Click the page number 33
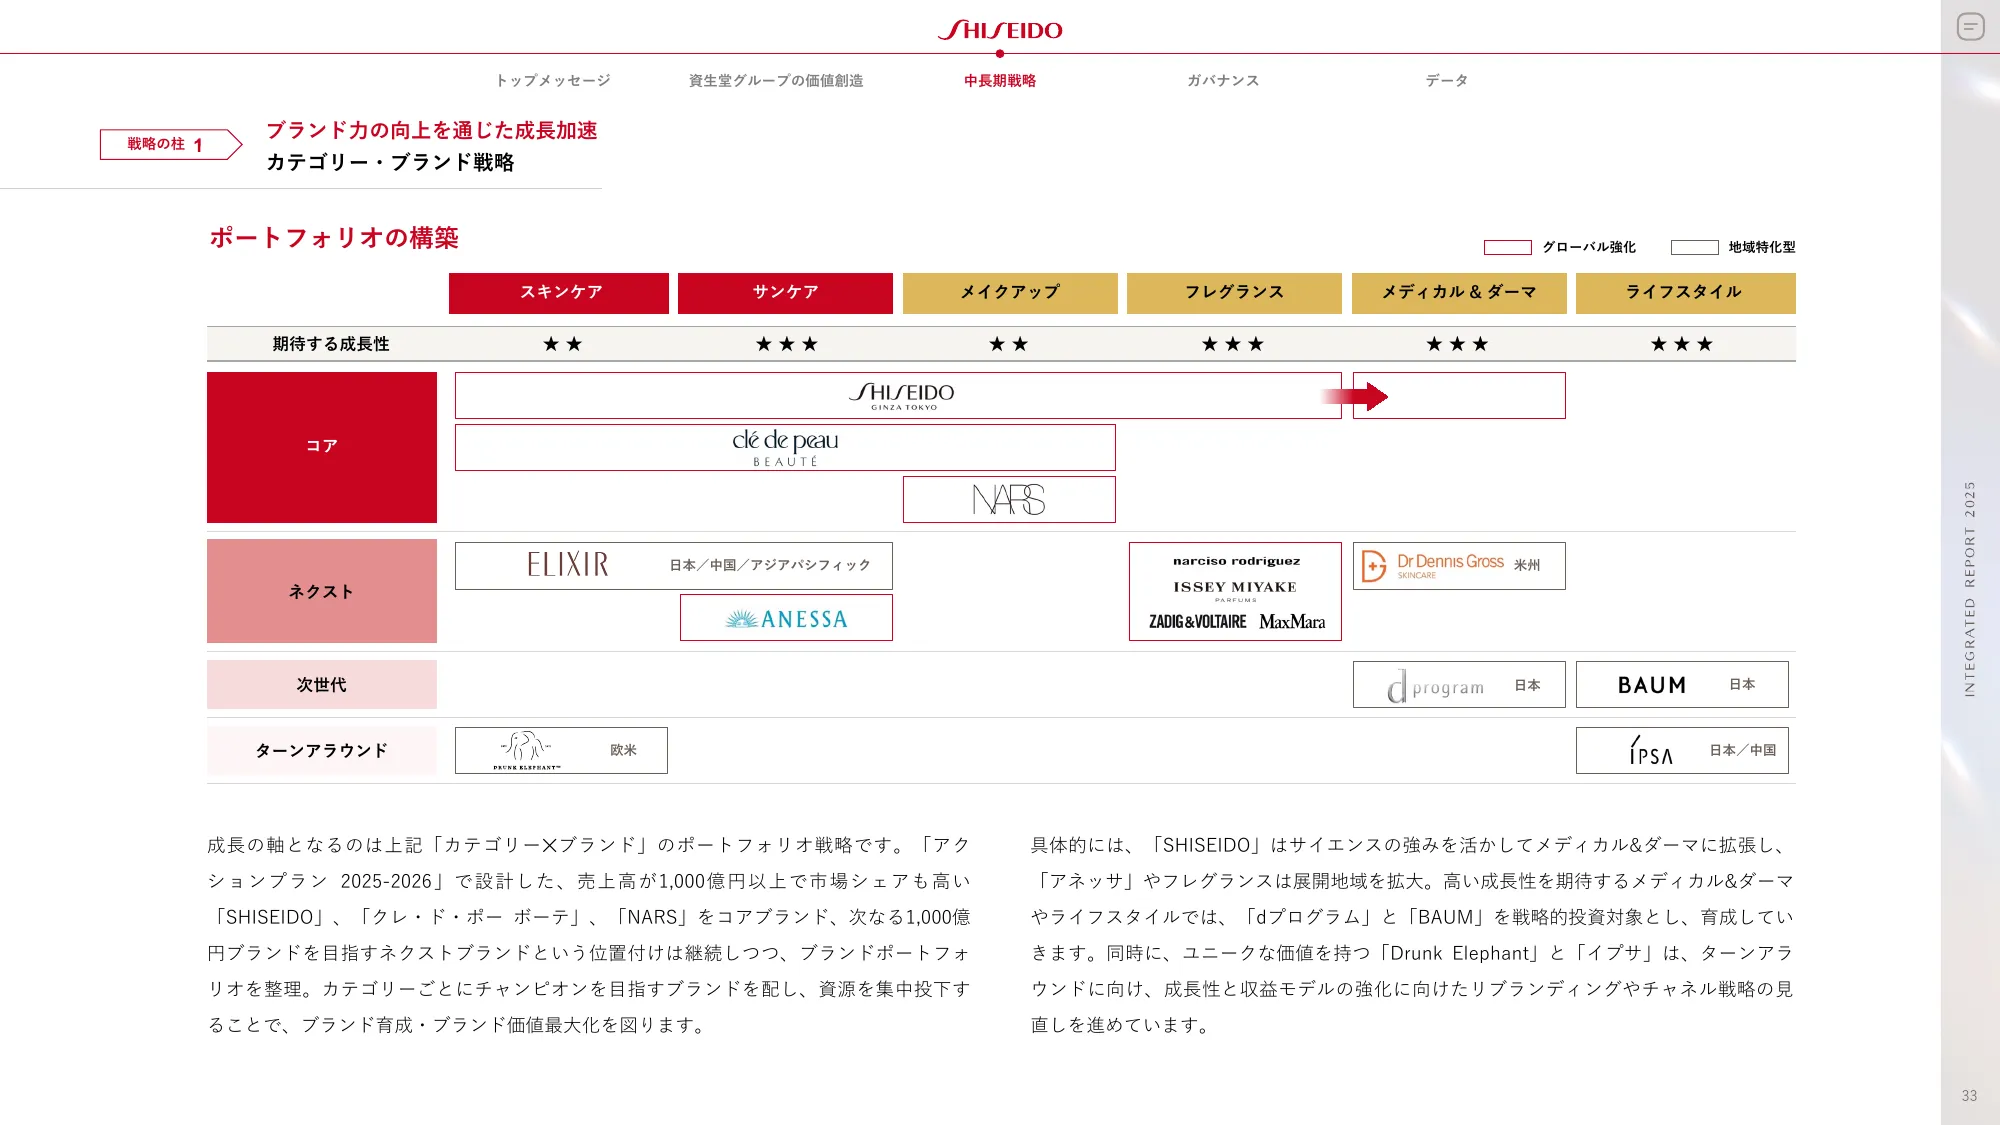This screenshot has width=2000, height=1125. (1969, 1096)
